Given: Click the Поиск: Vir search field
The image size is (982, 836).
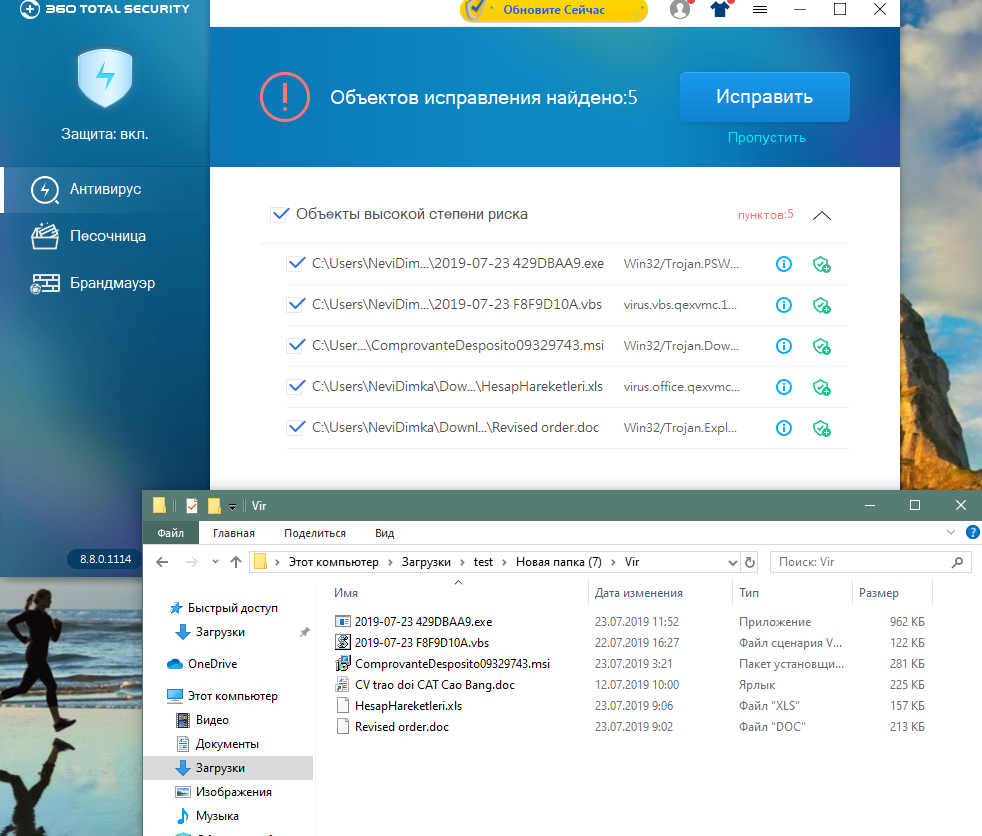Looking at the screenshot, I should click(x=871, y=562).
